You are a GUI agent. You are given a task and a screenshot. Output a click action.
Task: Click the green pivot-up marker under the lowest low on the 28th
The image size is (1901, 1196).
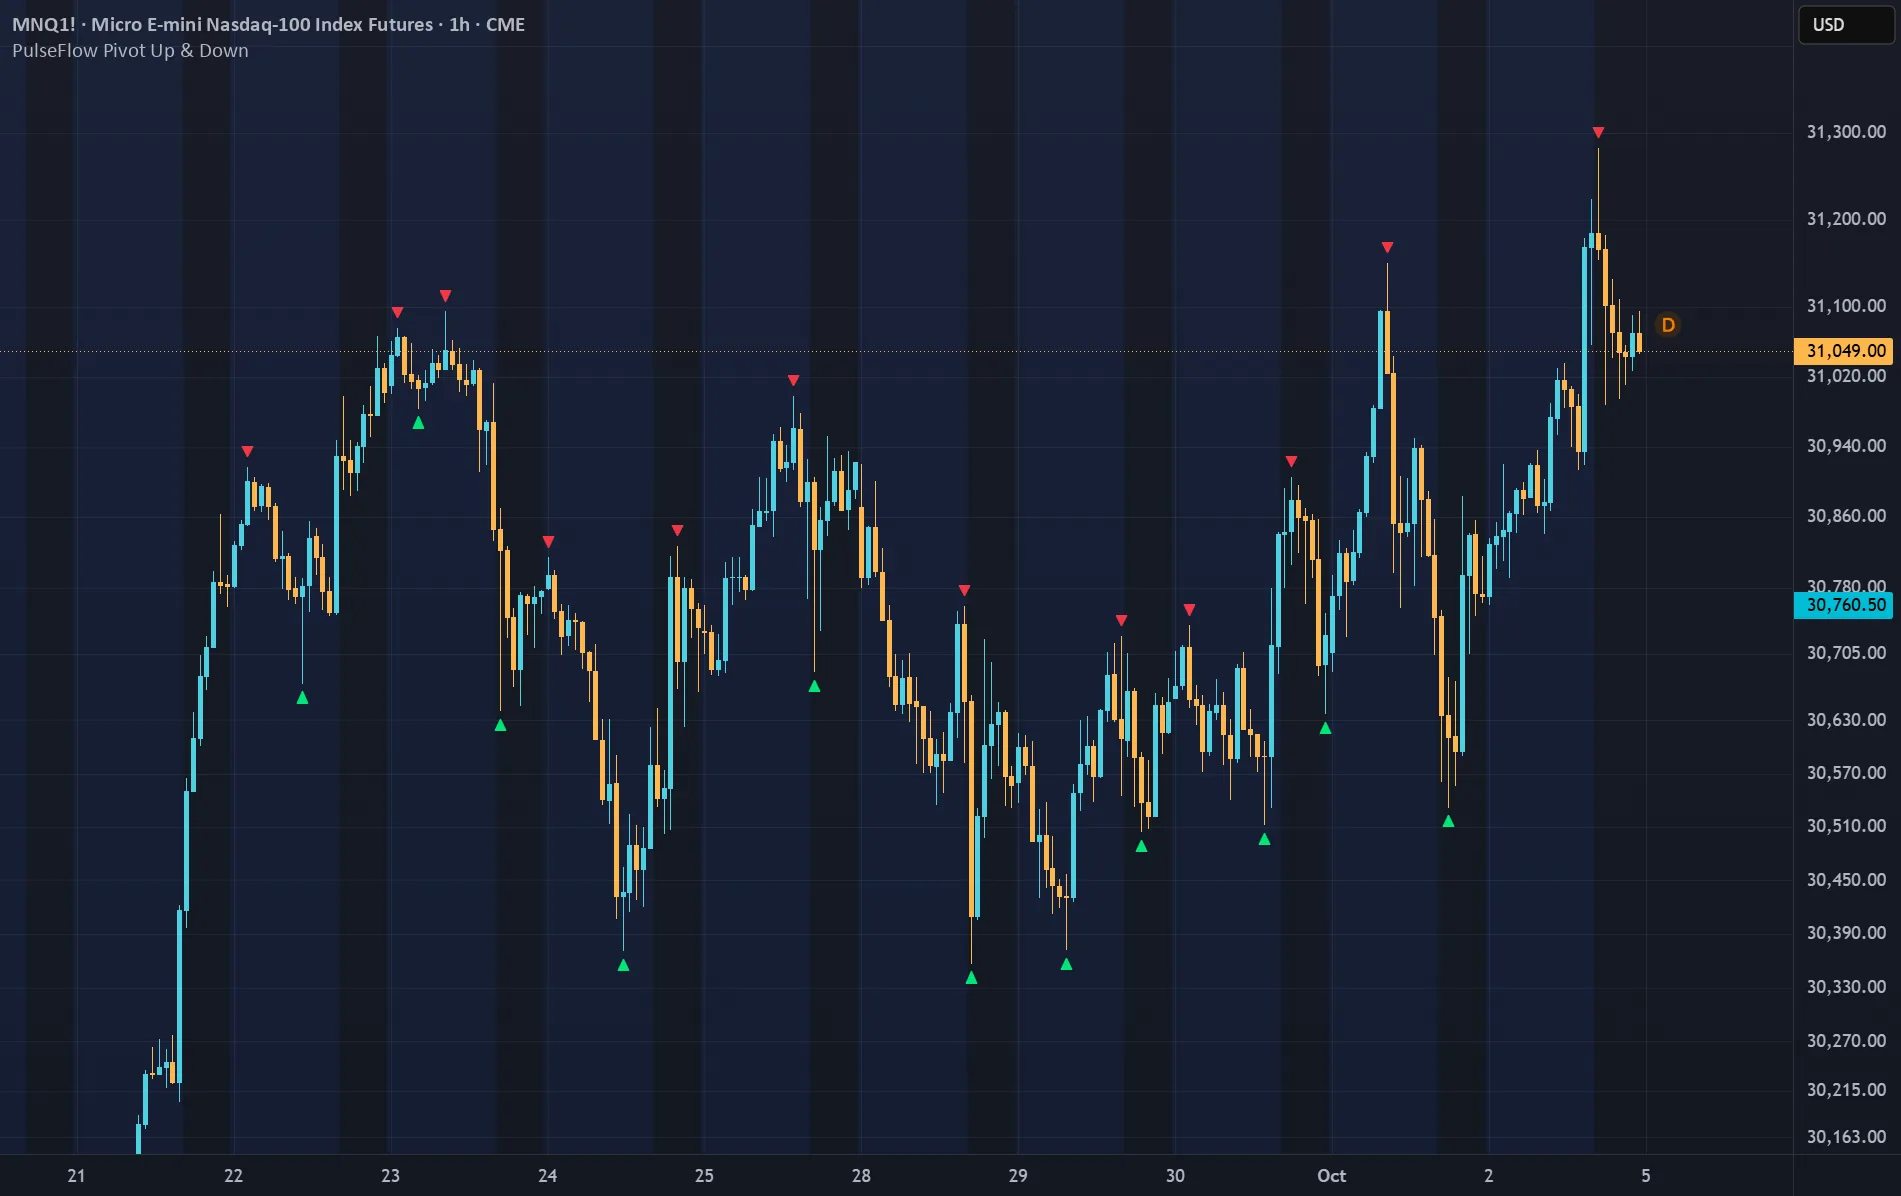971,978
